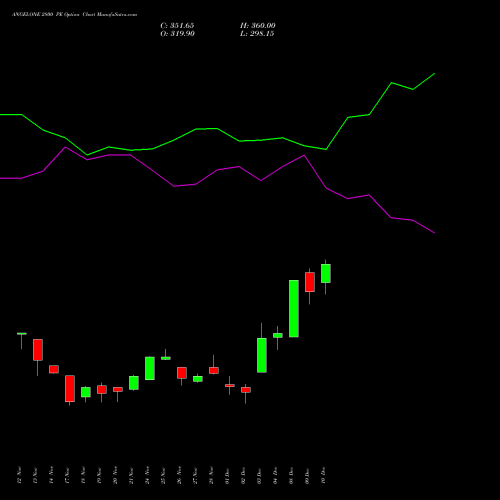The height and width of the screenshot is (500, 500).
Task: Click the 27 Nov date label
Action: click(195, 475)
